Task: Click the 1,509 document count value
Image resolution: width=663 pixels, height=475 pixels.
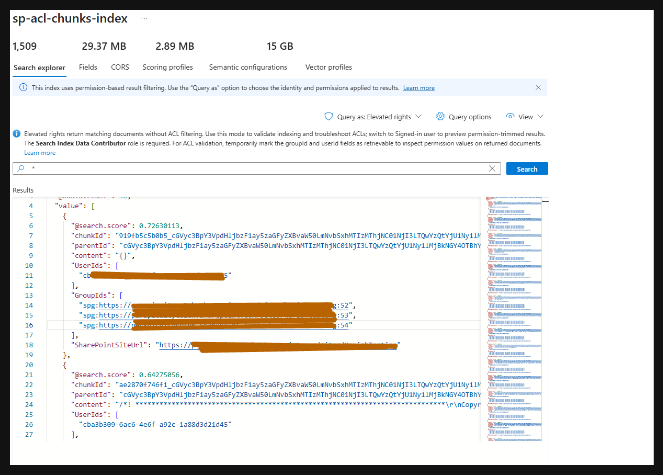Action: pos(25,46)
